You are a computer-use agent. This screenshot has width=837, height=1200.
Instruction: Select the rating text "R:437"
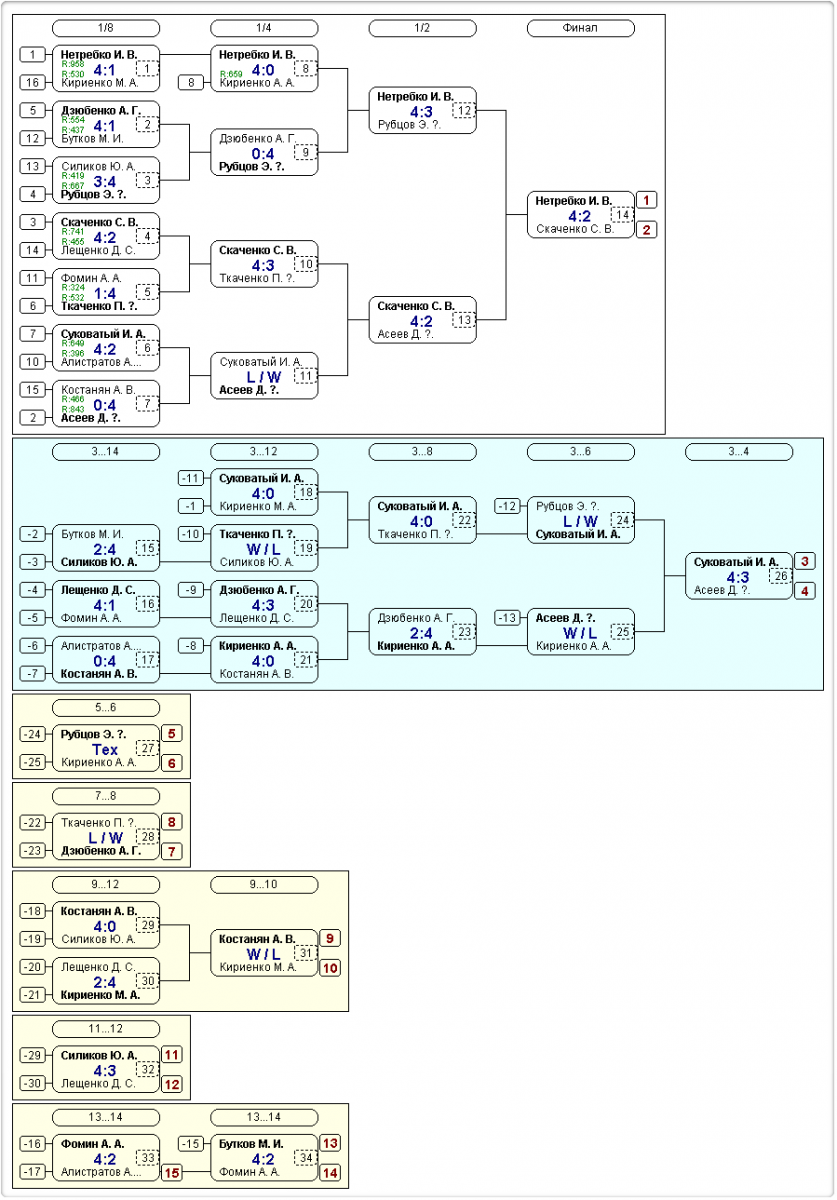tap(73, 130)
